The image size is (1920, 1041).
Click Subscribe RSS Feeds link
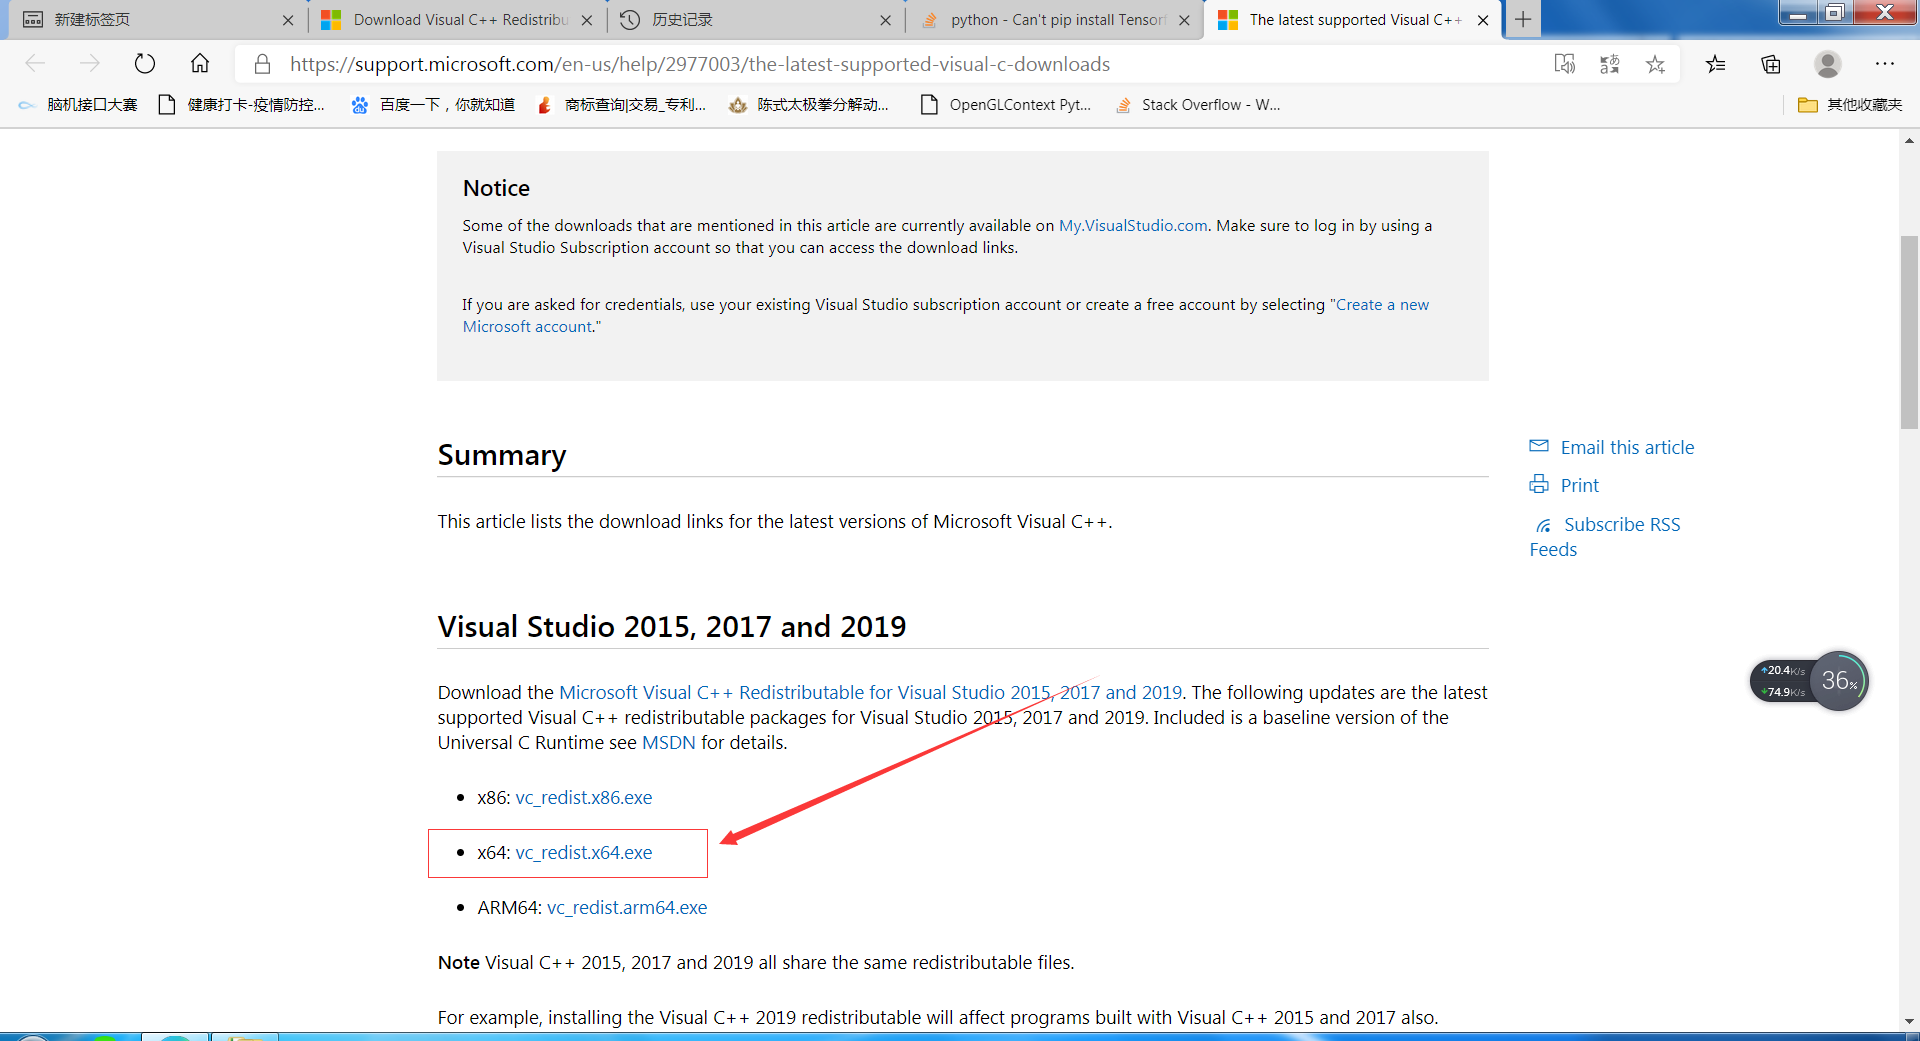(1621, 525)
